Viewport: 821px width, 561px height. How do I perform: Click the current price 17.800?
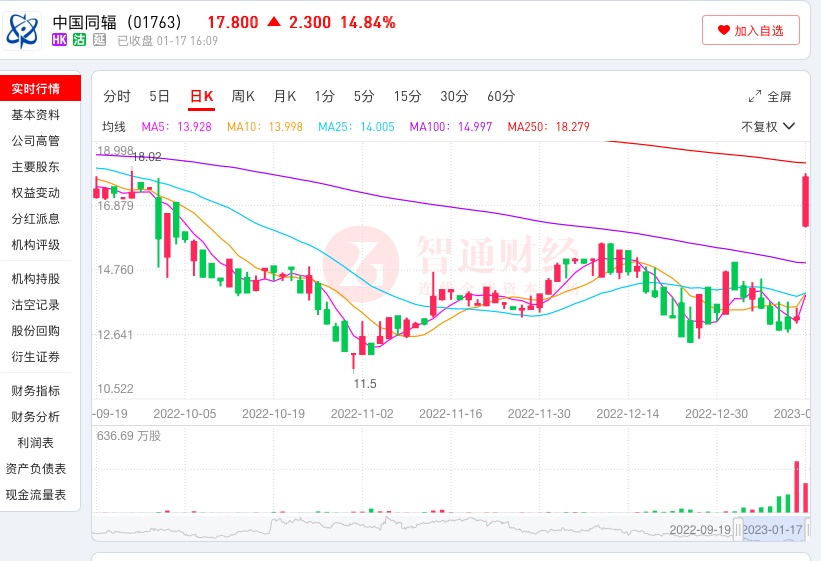point(233,23)
